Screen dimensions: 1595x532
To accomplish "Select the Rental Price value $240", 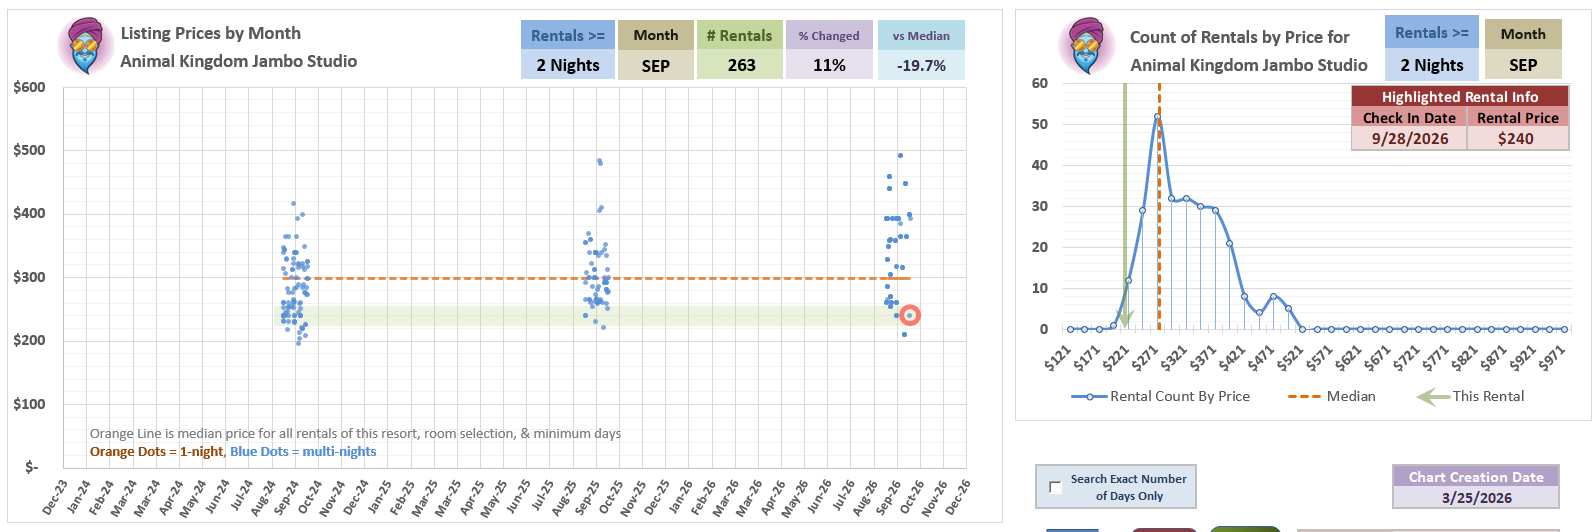I will [1516, 139].
